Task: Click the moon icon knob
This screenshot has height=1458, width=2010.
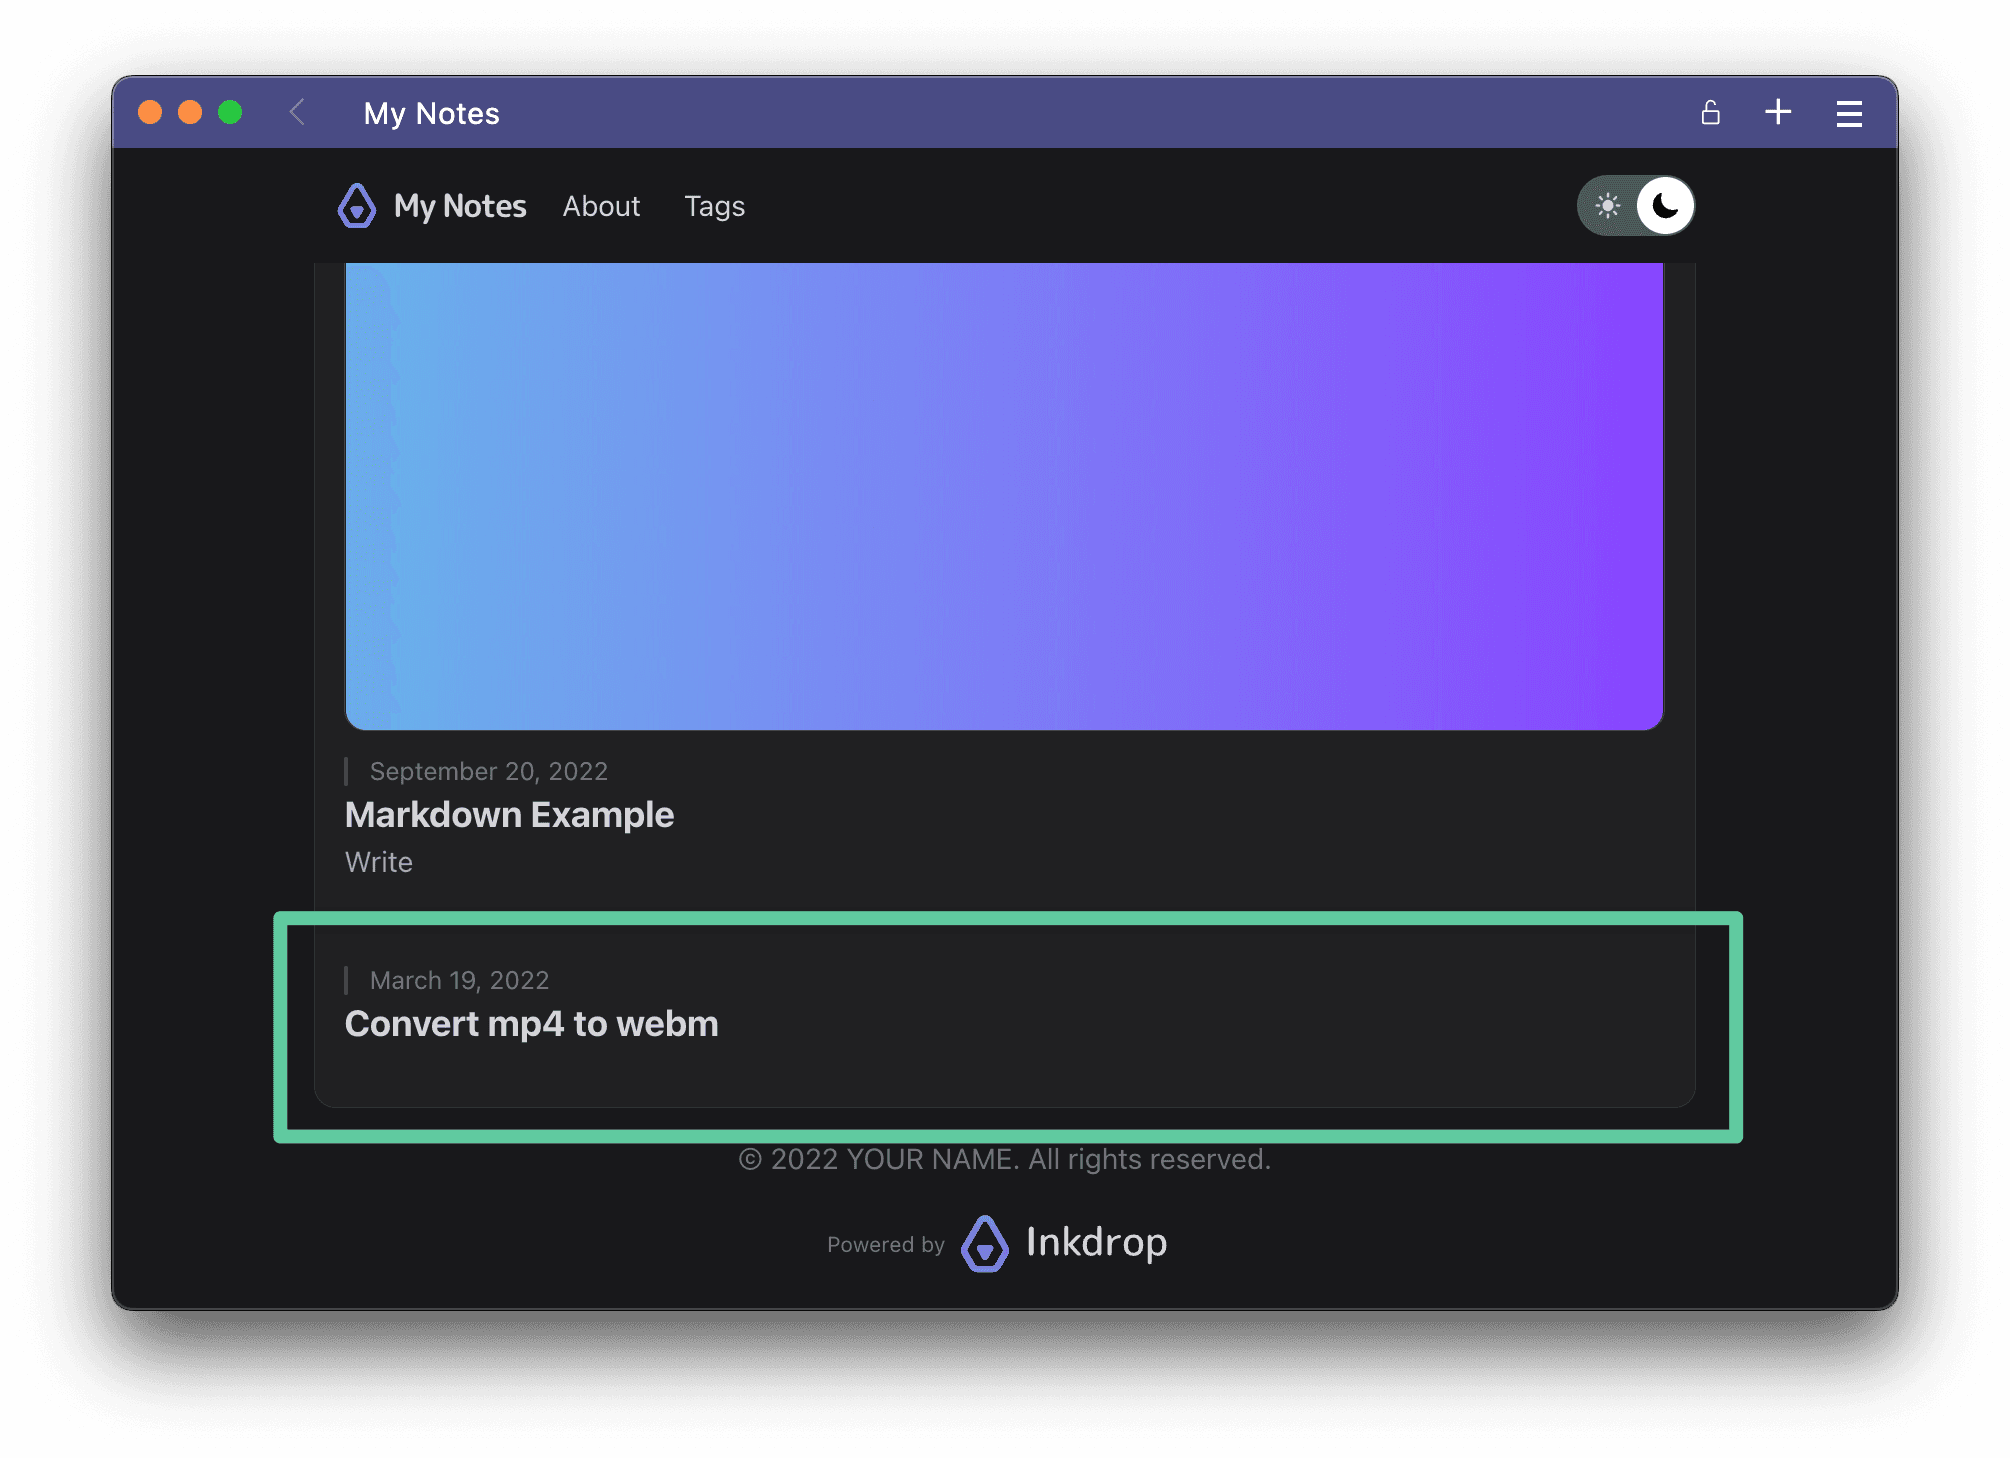Action: [x=1665, y=206]
